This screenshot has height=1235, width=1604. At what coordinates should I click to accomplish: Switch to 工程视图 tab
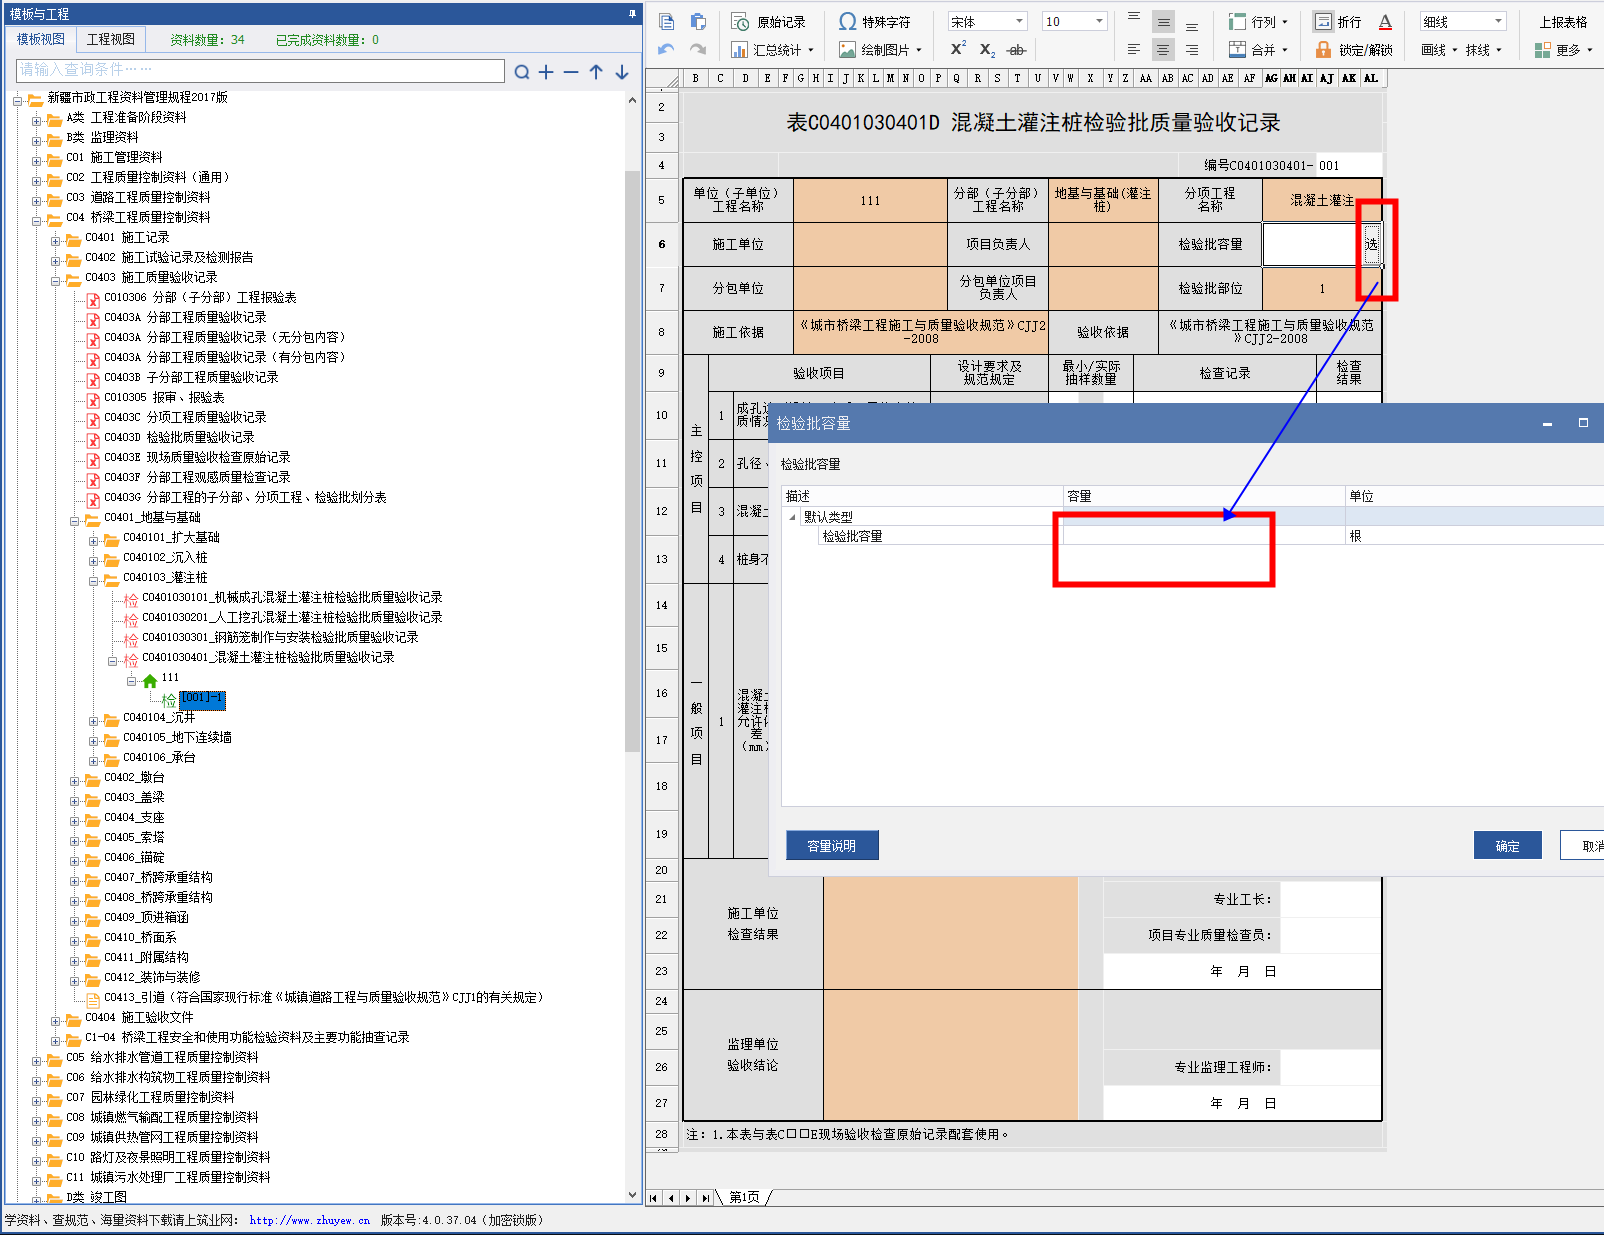pyautogui.click(x=111, y=39)
